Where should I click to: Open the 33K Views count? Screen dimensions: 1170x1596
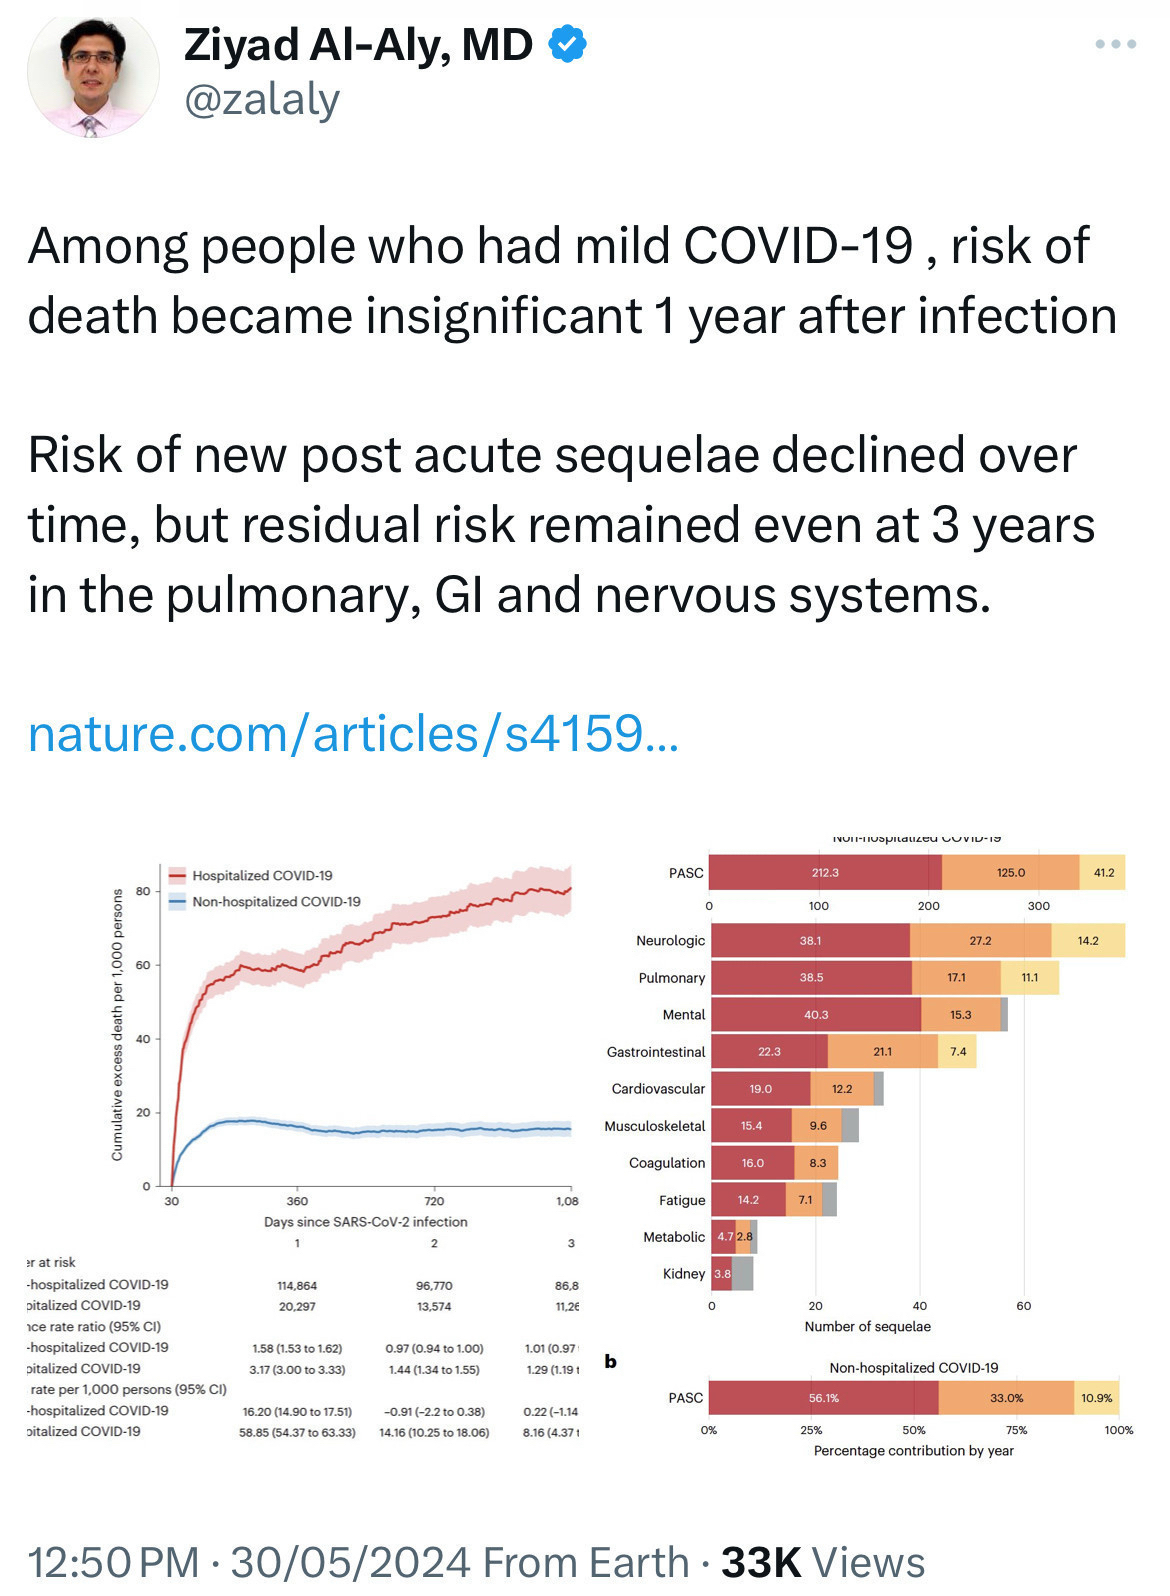click(822, 1561)
